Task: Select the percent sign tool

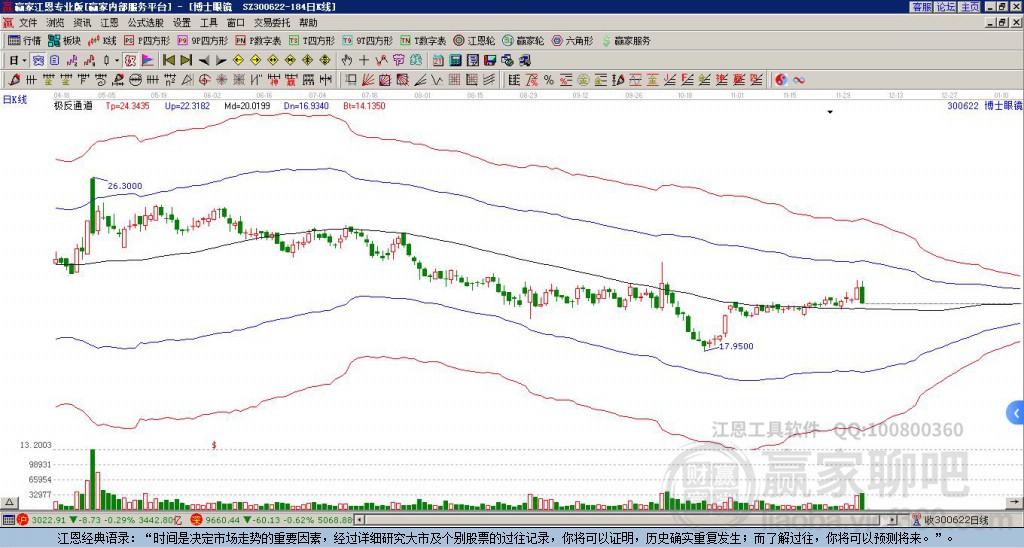Action: (549, 80)
